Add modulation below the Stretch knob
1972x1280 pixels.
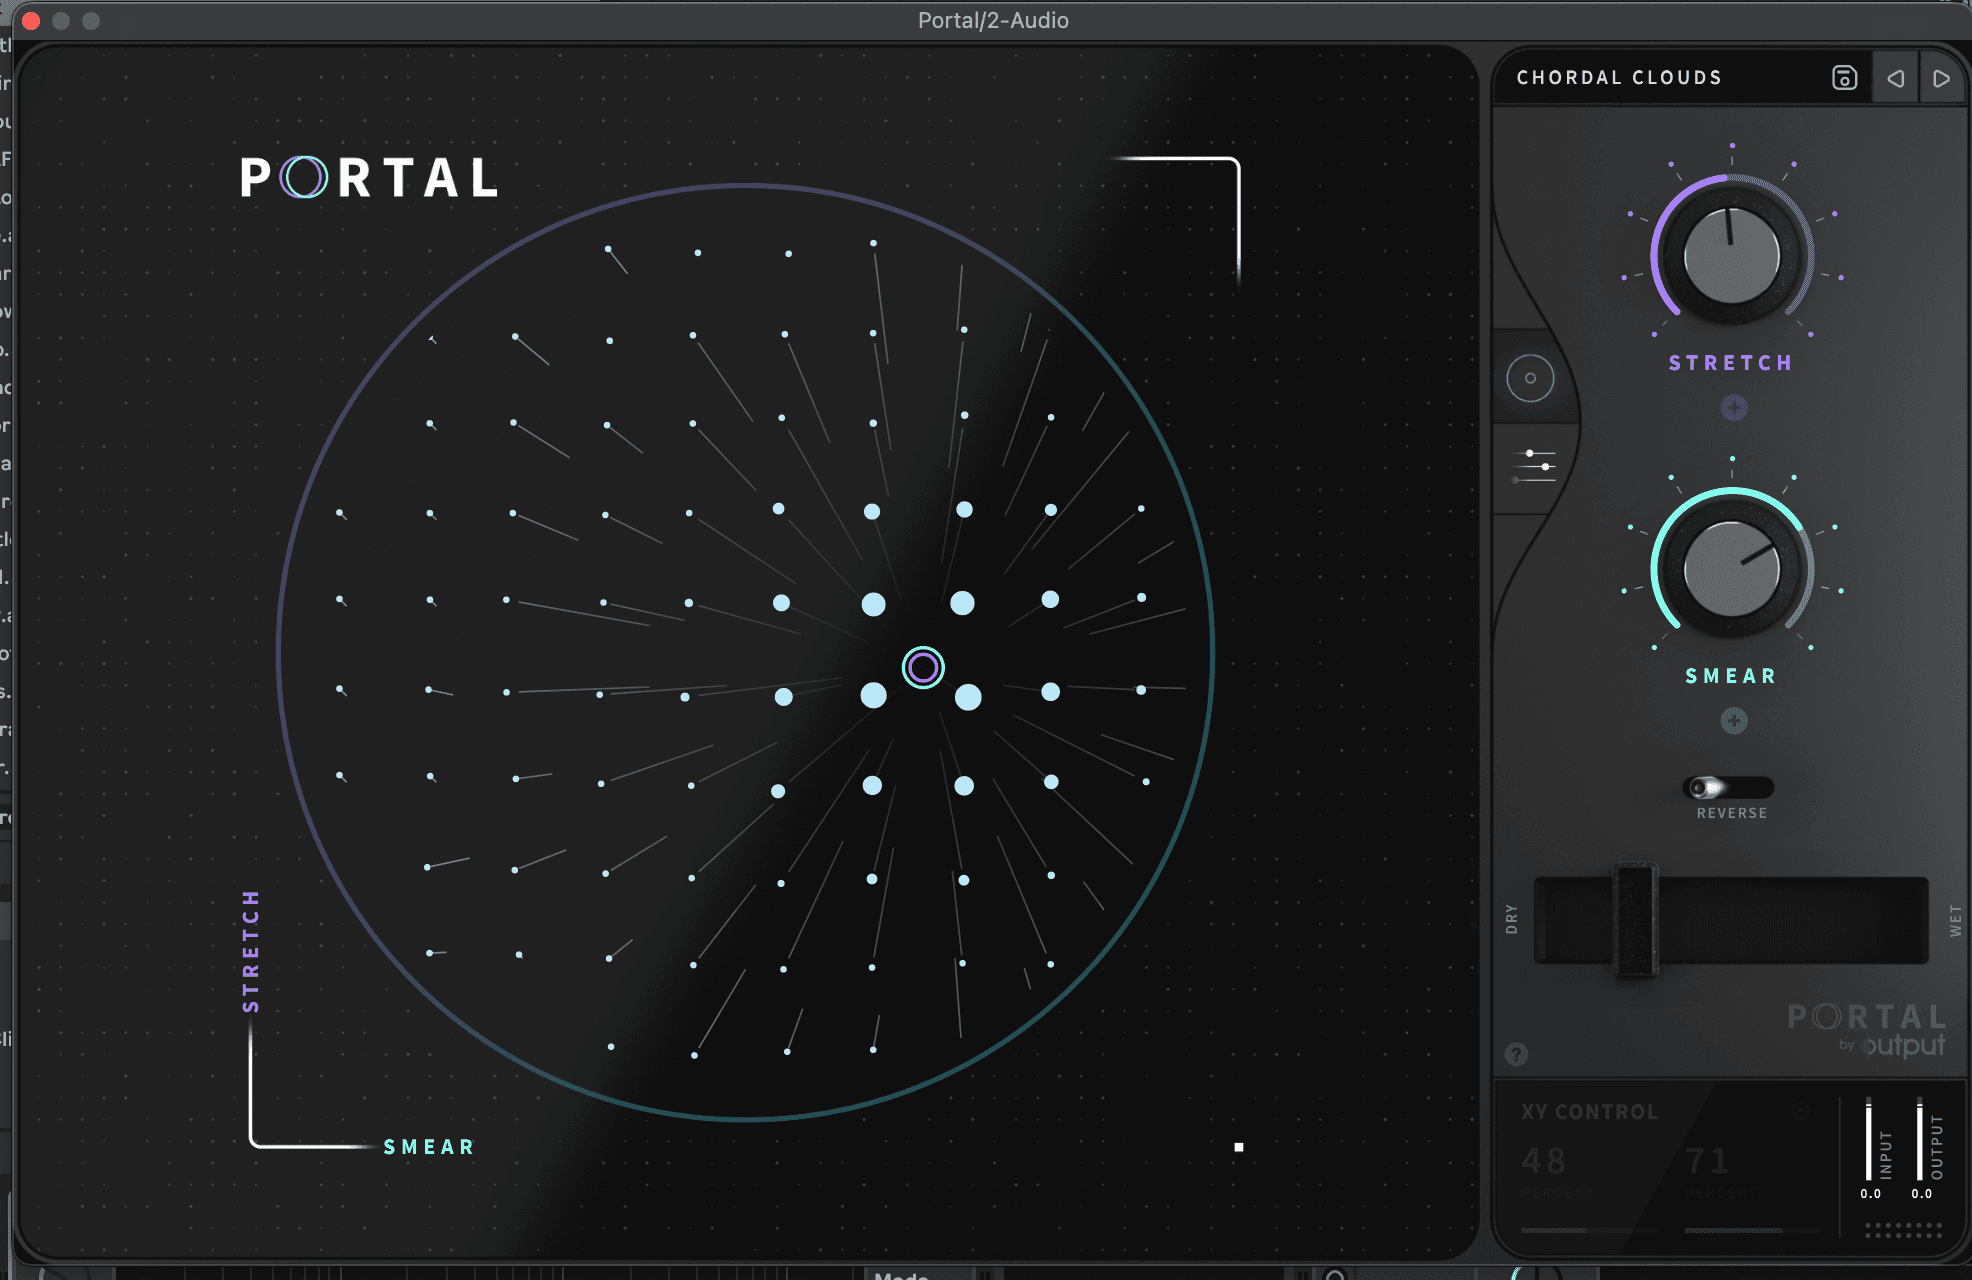[x=1734, y=407]
